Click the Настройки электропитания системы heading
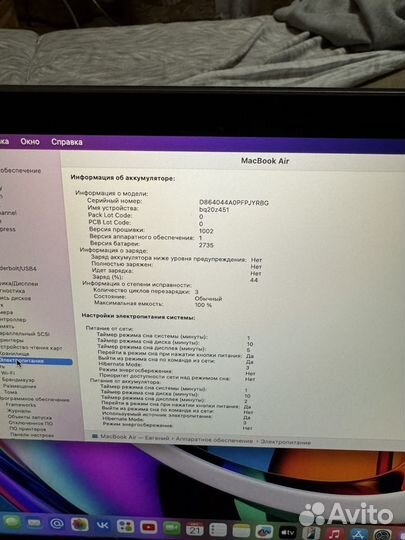405x540 pixels. coord(138,316)
